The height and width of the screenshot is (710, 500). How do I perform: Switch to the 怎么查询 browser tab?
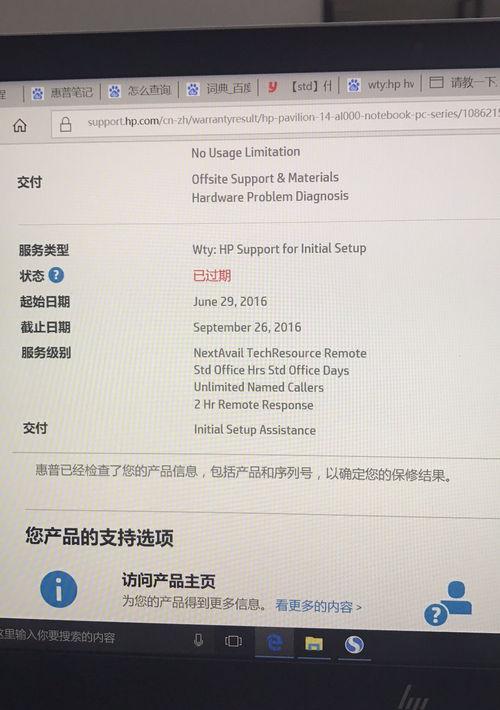click(x=139, y=91)
